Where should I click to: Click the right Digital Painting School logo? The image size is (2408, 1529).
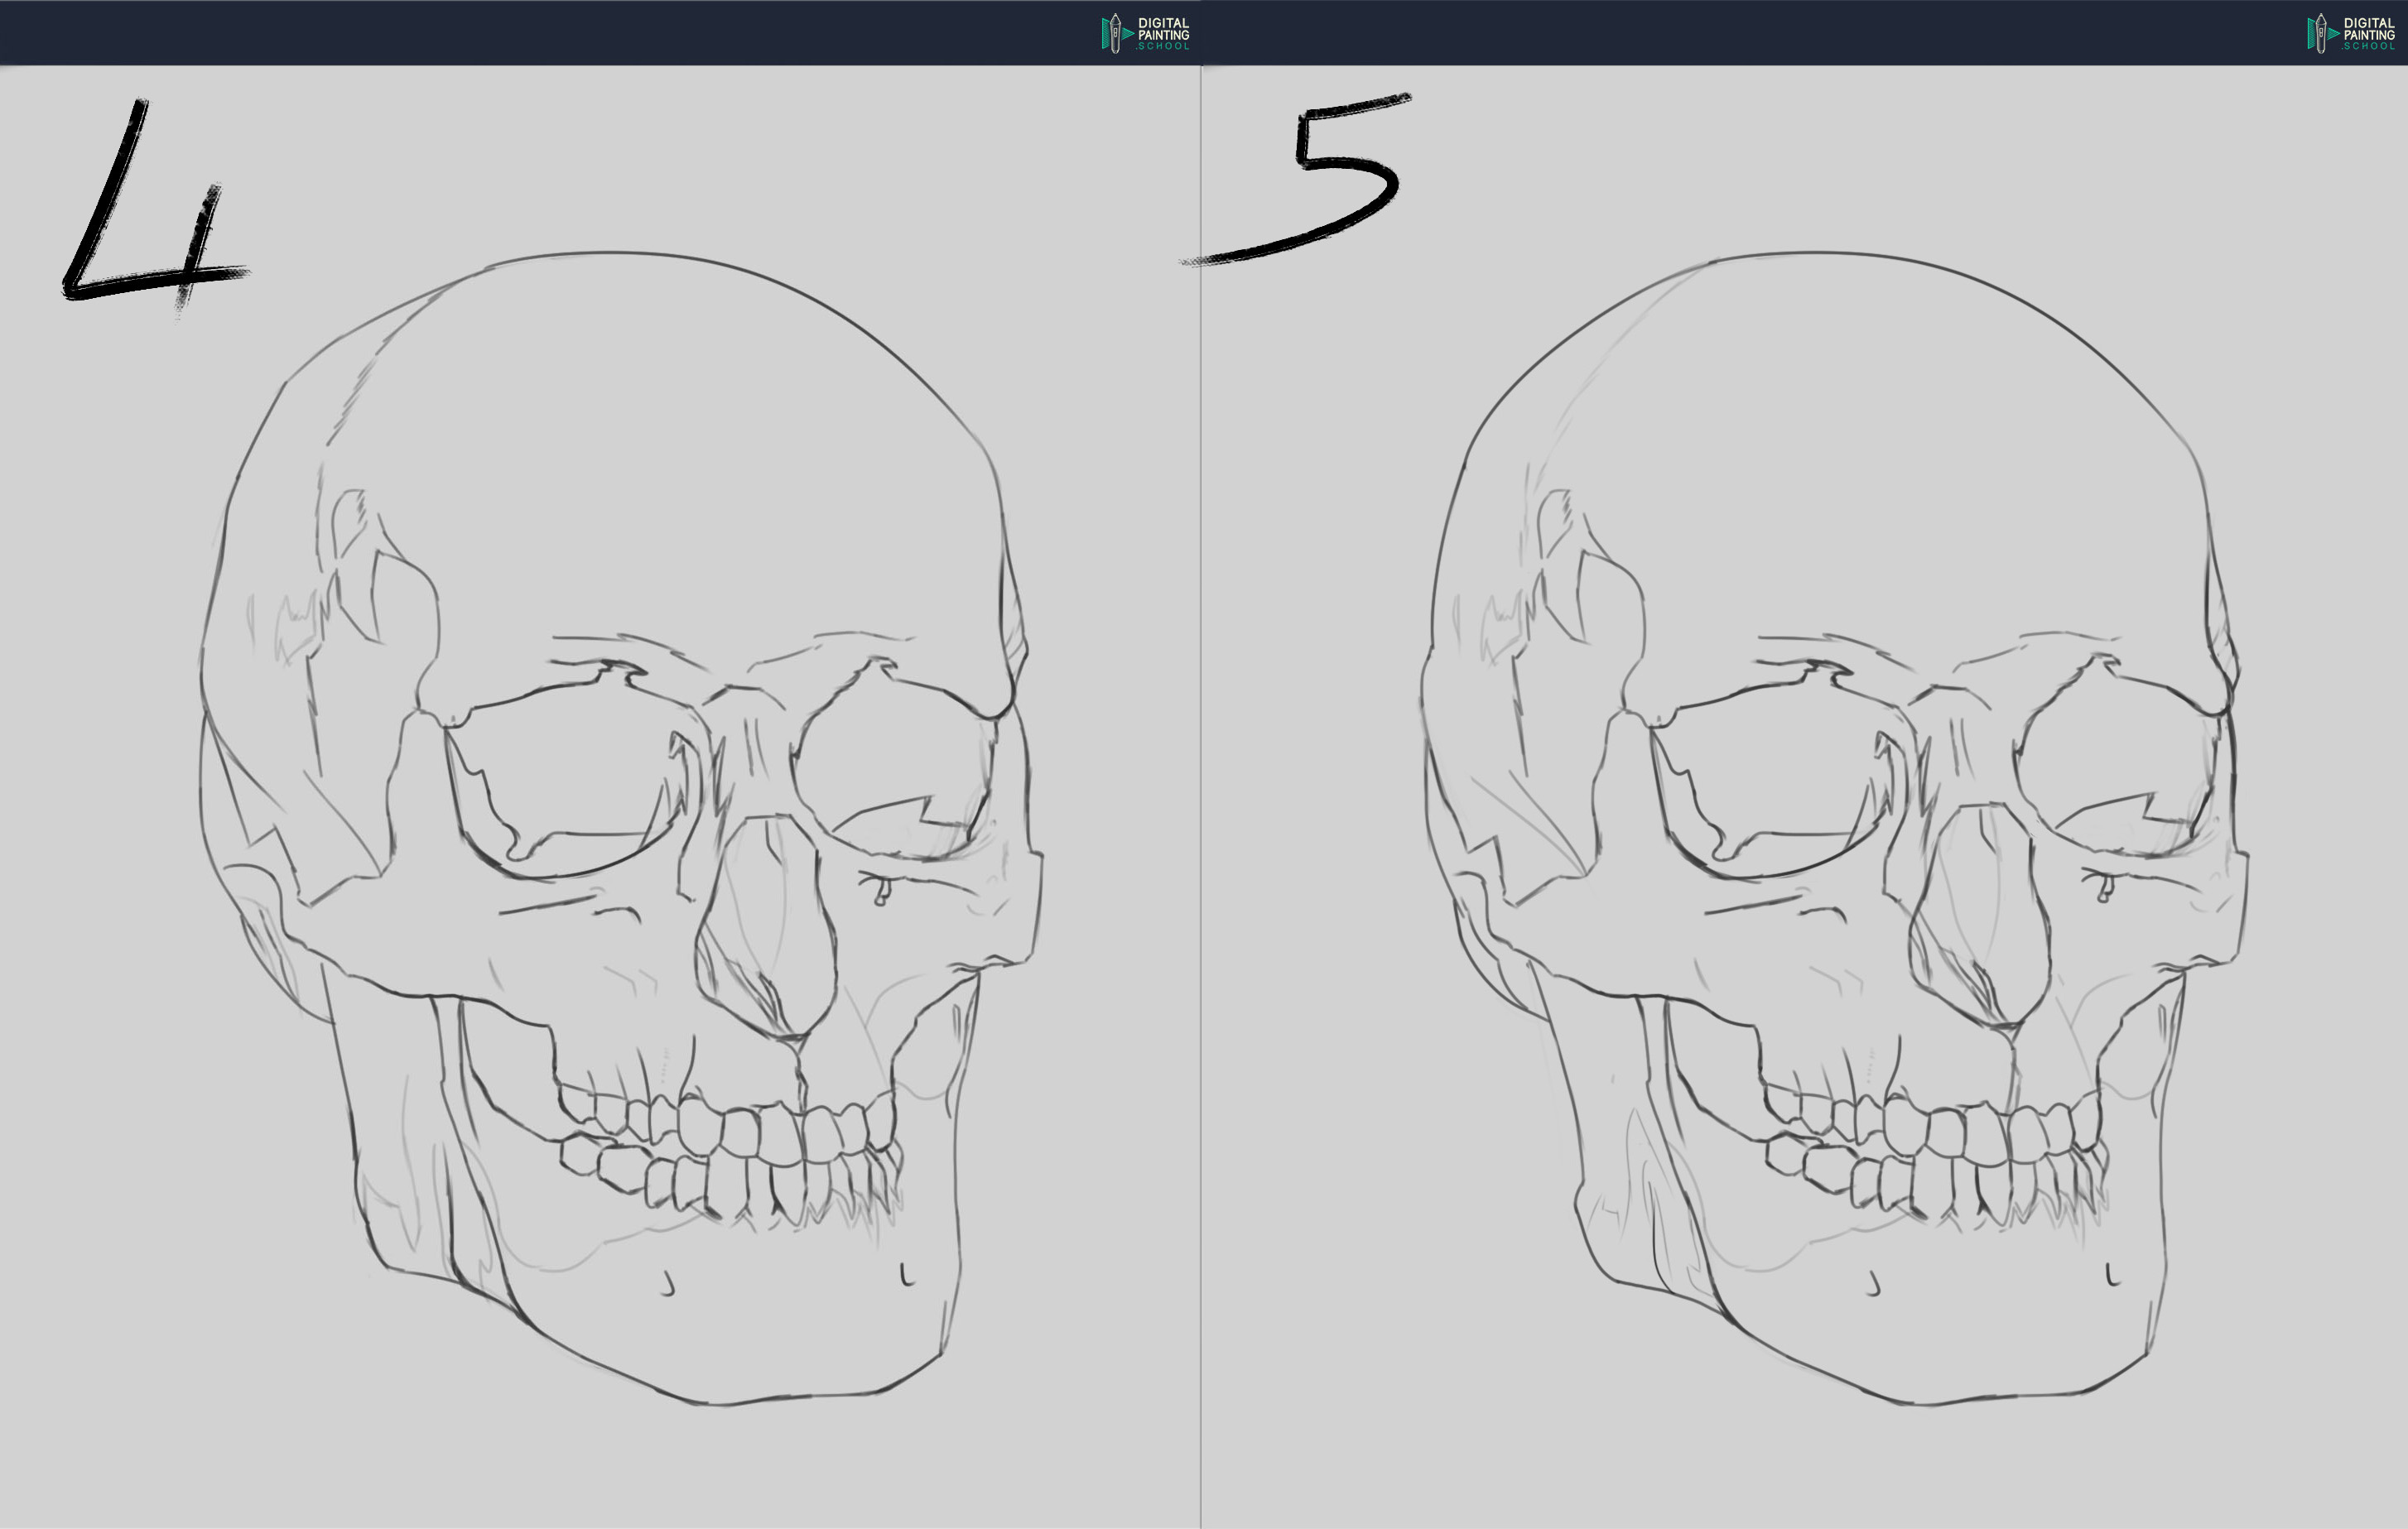2350,33
